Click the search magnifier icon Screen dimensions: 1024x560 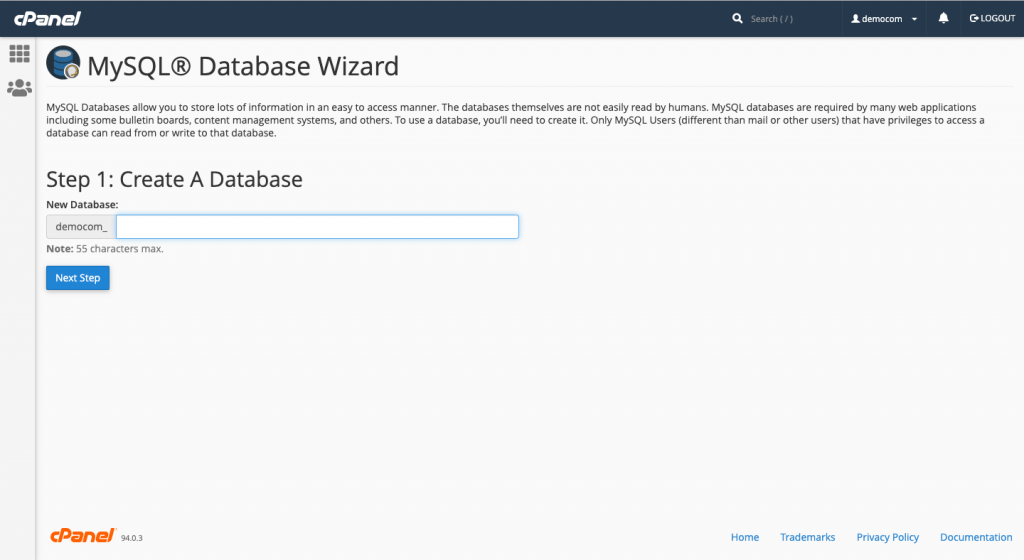click(737, 18)
